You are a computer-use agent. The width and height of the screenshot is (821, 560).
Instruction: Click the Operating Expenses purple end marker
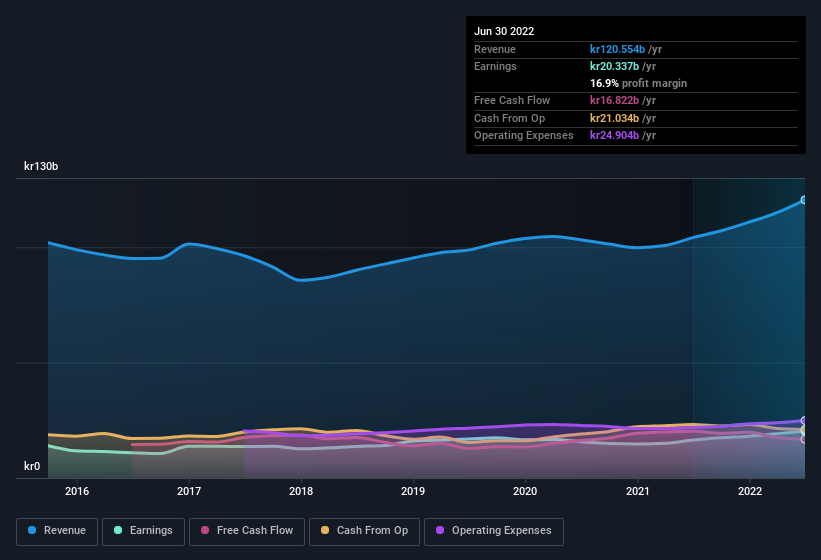[804, 421]
